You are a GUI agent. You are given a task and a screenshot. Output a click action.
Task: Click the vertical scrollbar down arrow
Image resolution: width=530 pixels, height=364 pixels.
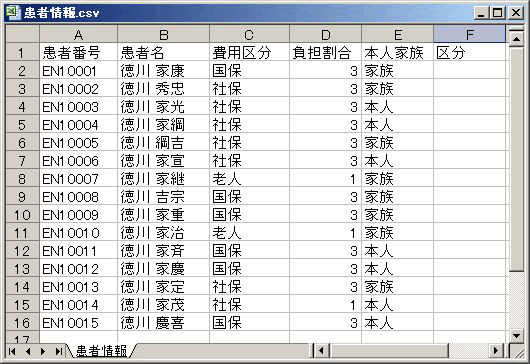tap(516, 336)
